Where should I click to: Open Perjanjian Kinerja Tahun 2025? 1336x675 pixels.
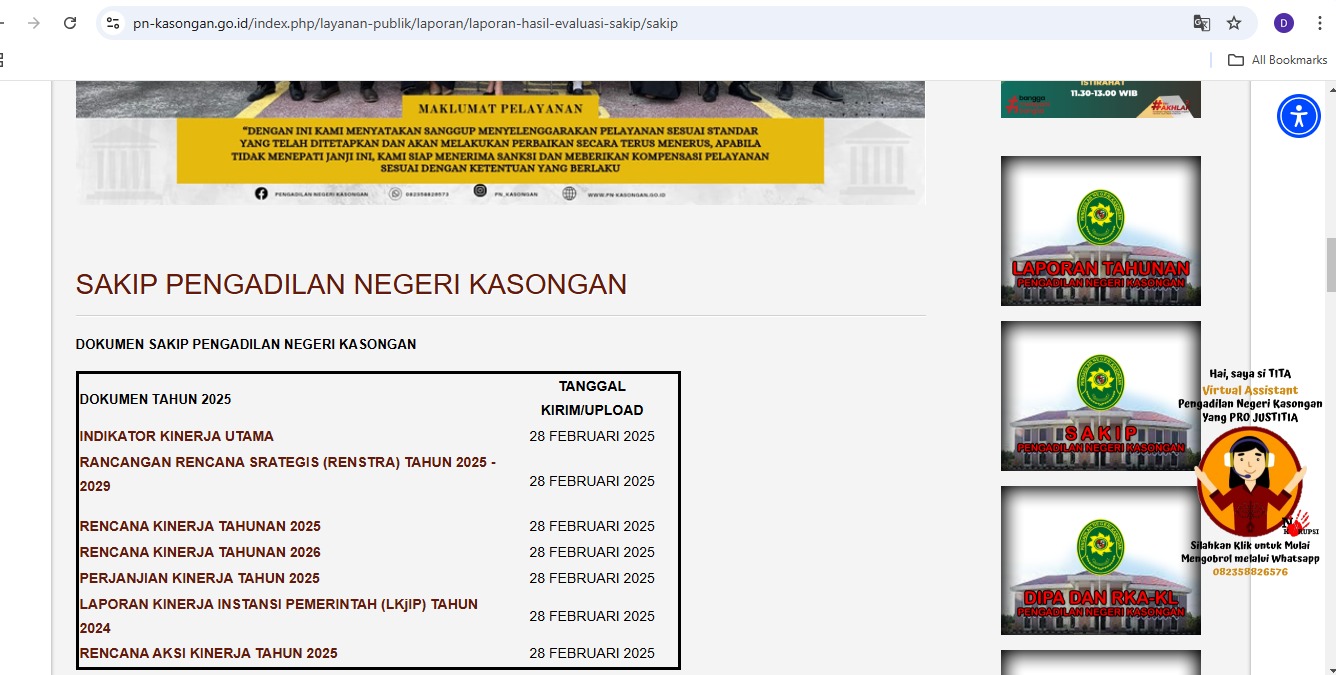point(199,578)
